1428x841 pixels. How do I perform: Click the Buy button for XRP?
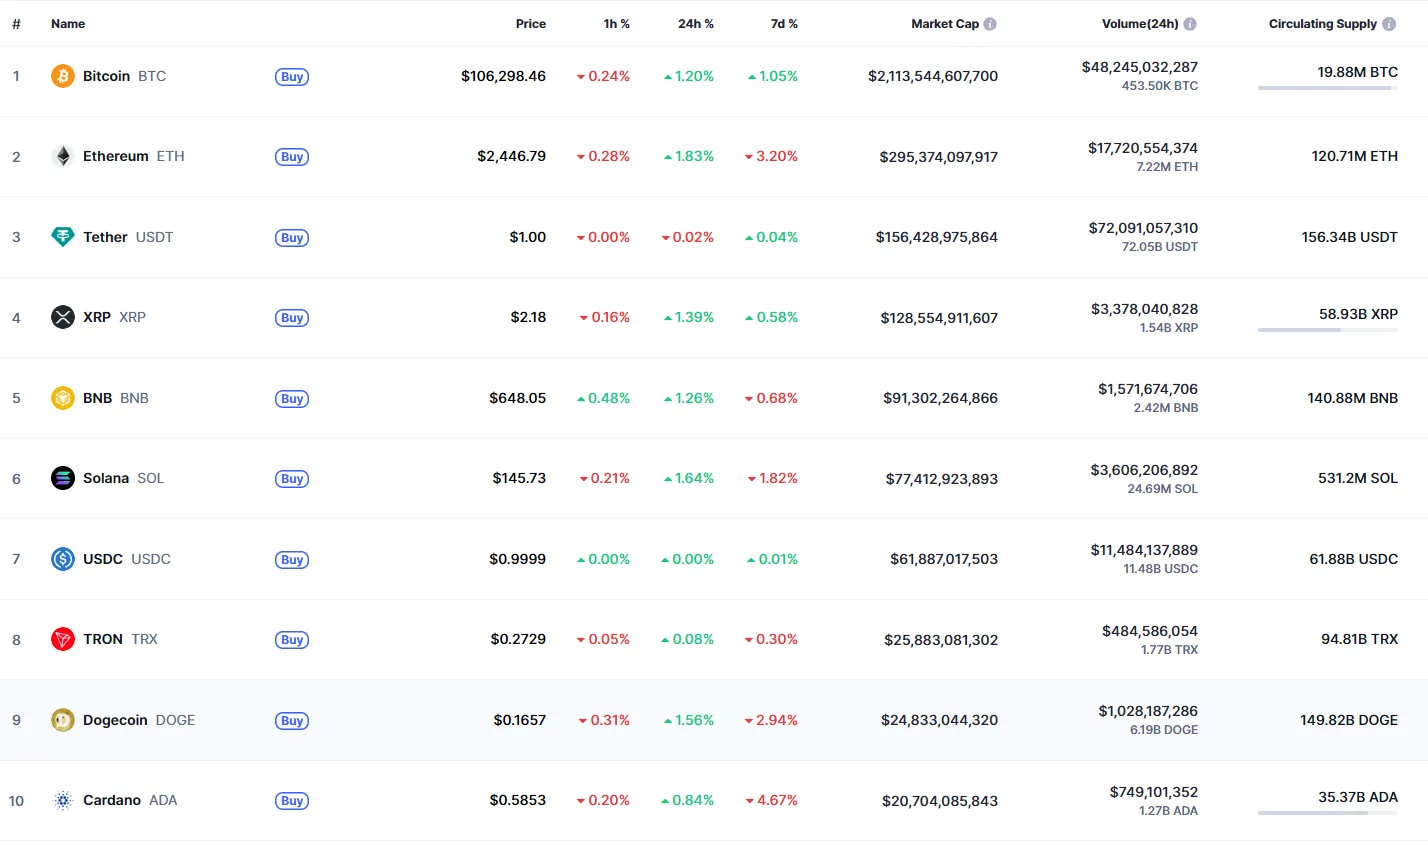(x=292, y=318)
